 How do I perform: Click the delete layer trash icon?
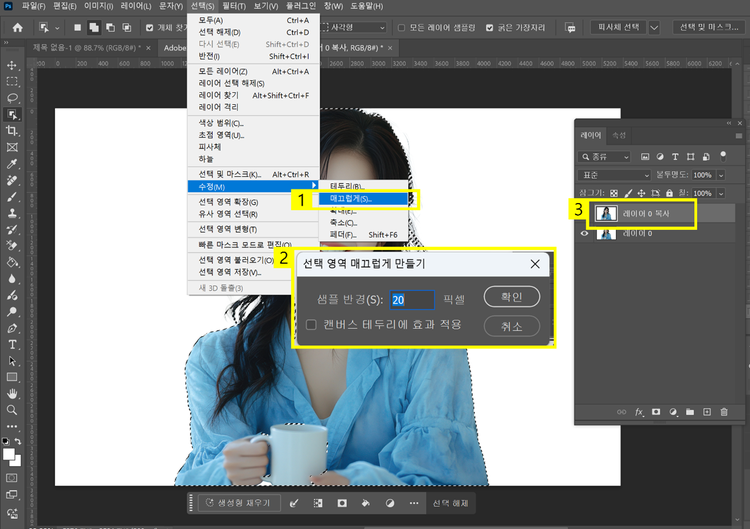(724, 412)
